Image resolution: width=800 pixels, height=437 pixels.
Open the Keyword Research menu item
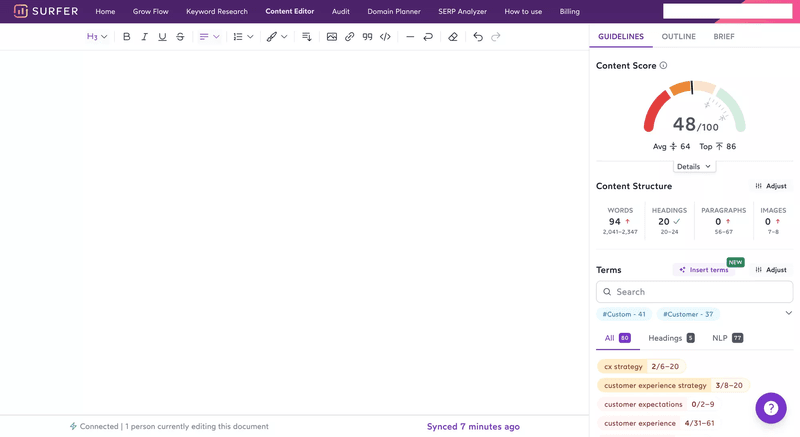217,11
